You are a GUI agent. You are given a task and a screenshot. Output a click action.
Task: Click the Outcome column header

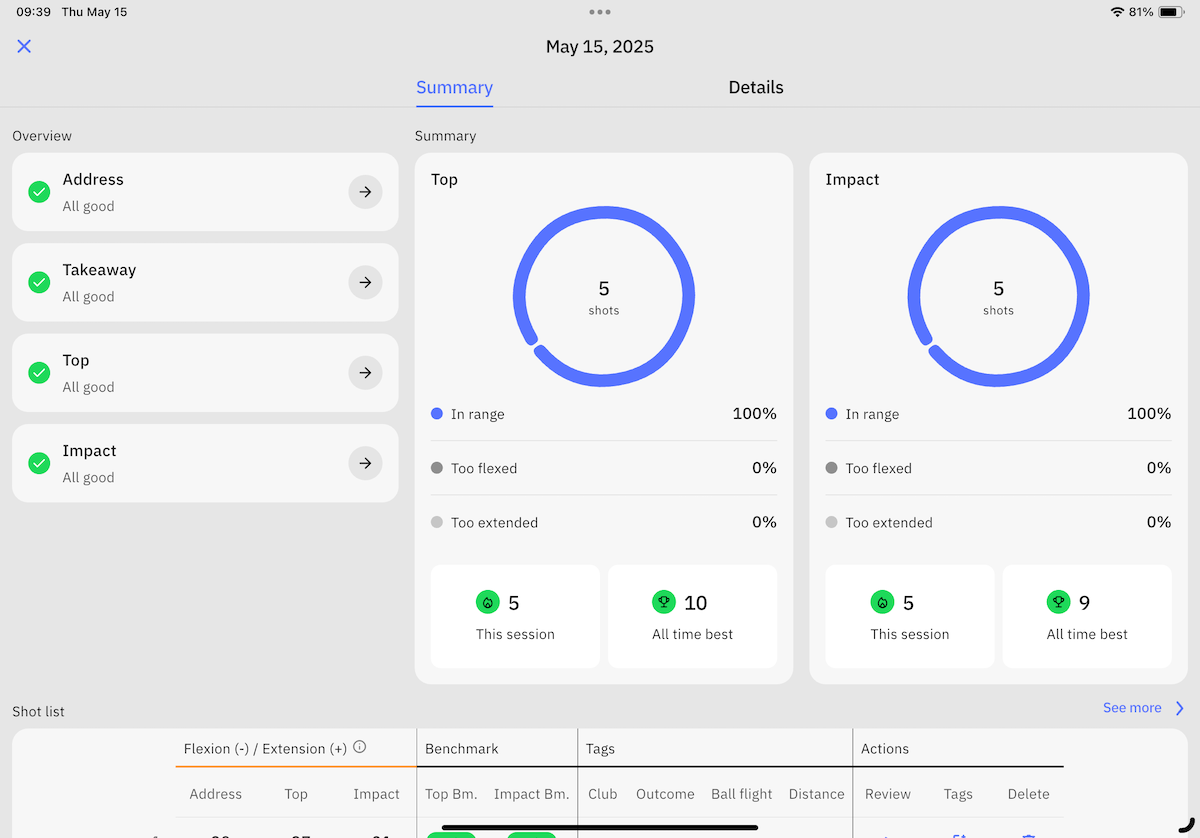[665, 794]
